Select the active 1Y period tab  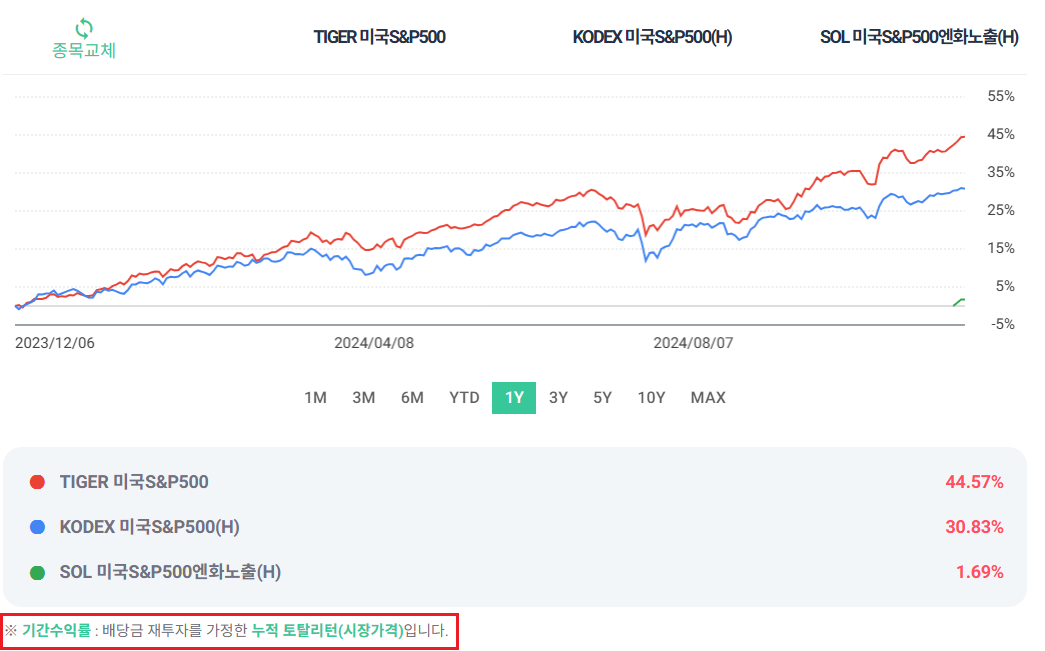click(x=514, y=398)
